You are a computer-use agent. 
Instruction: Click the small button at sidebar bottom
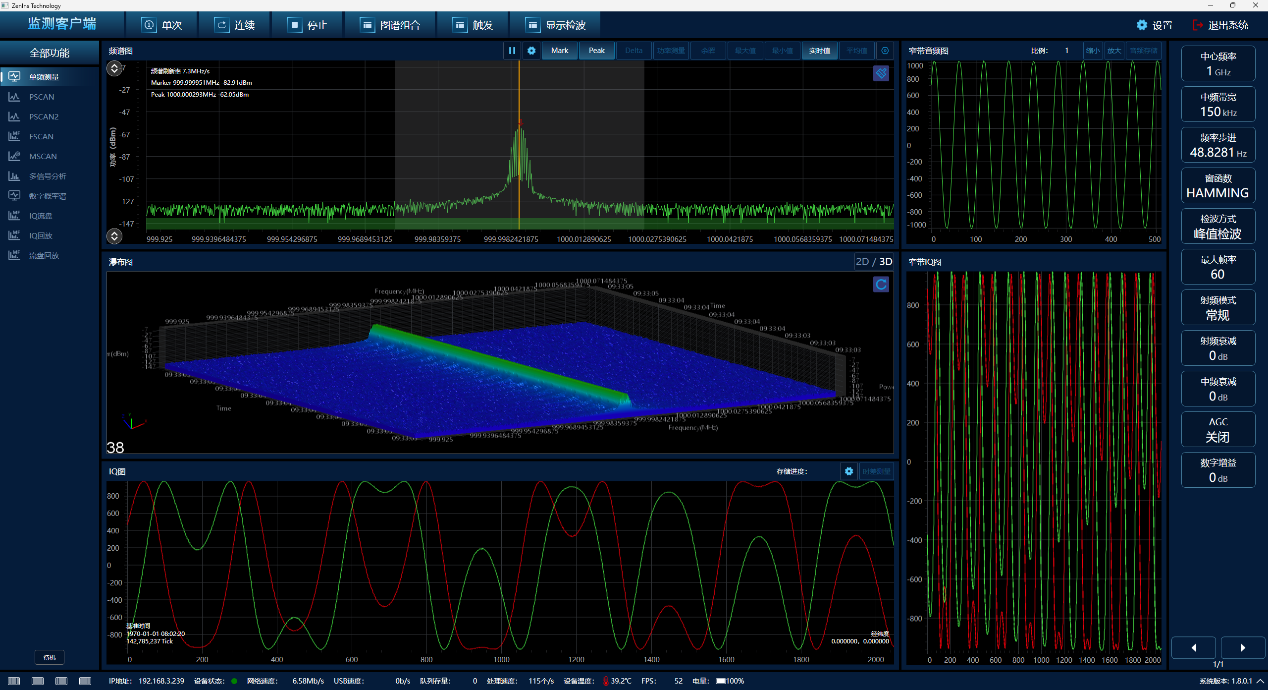point(50,657)
